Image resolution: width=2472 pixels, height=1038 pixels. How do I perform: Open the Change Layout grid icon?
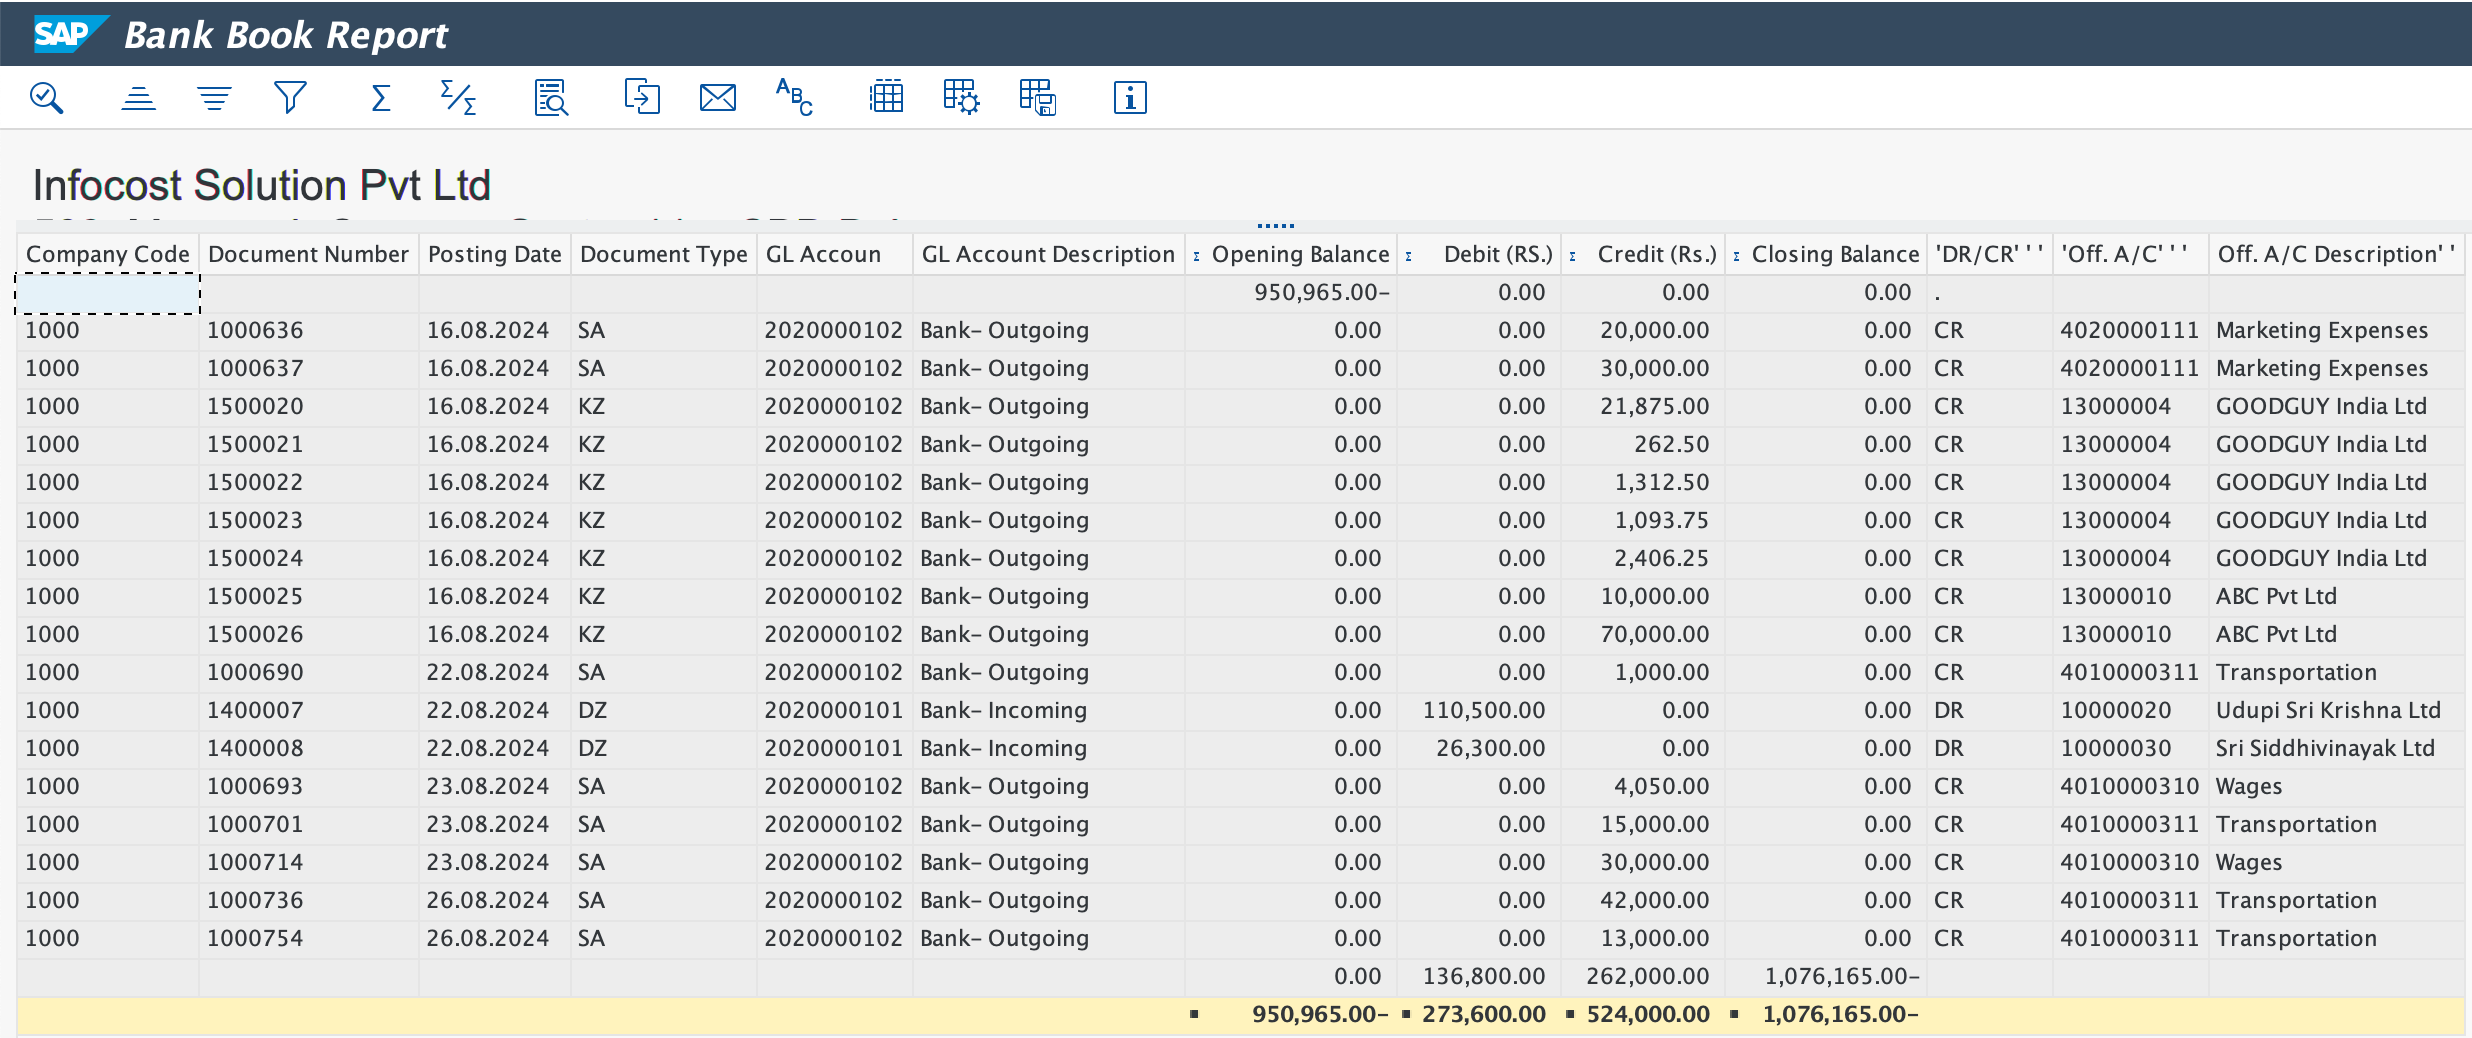point(886,98)
